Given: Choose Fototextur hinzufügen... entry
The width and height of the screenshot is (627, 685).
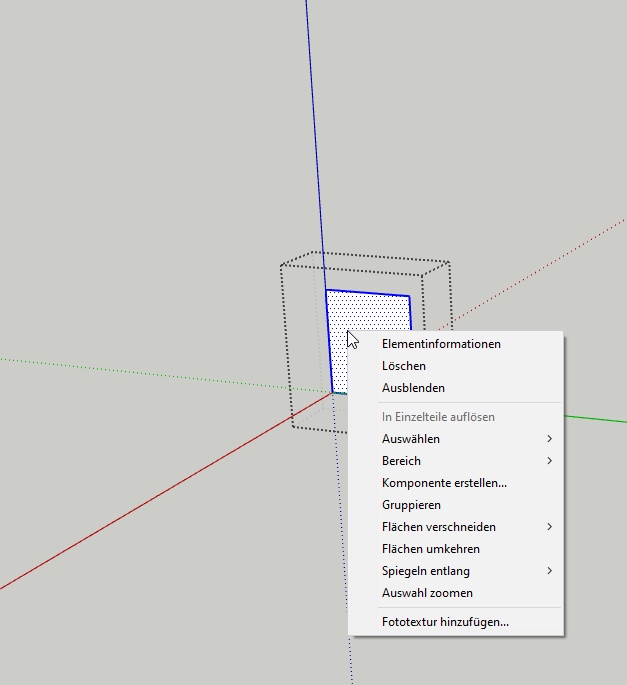Looking at the screenshot, I should (x=445, y=622).
